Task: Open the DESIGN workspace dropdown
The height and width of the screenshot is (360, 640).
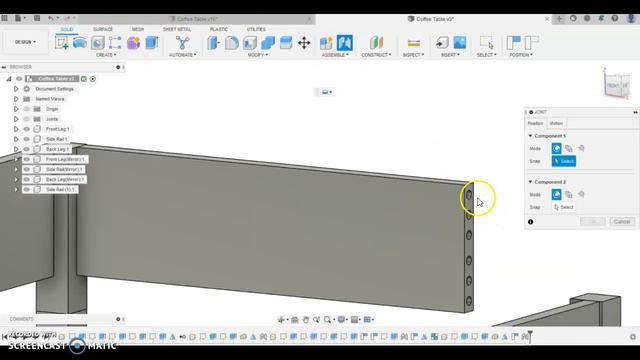Action: tap(25, 42)
